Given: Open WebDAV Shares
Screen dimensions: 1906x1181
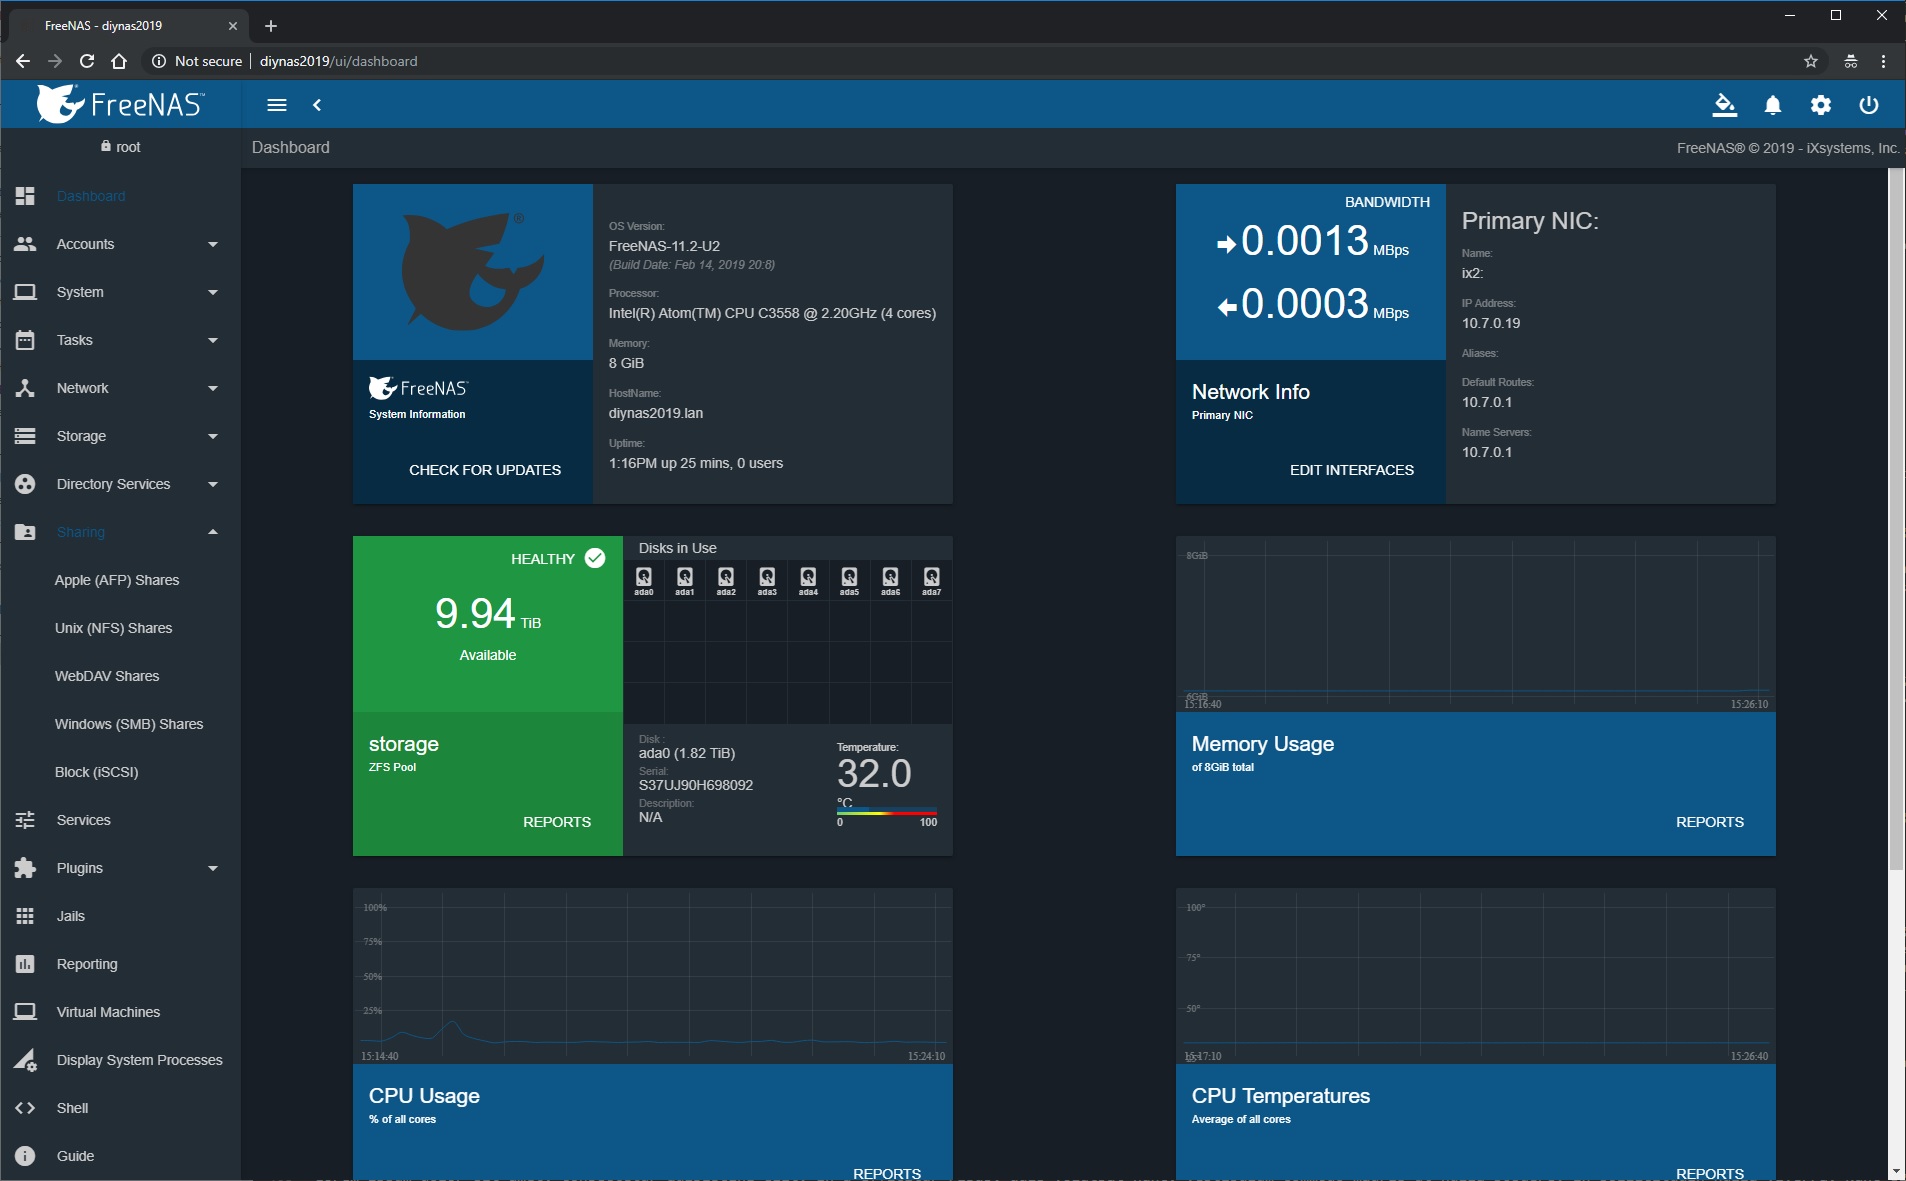Looking at the screenshot, I should coord(107,676).
